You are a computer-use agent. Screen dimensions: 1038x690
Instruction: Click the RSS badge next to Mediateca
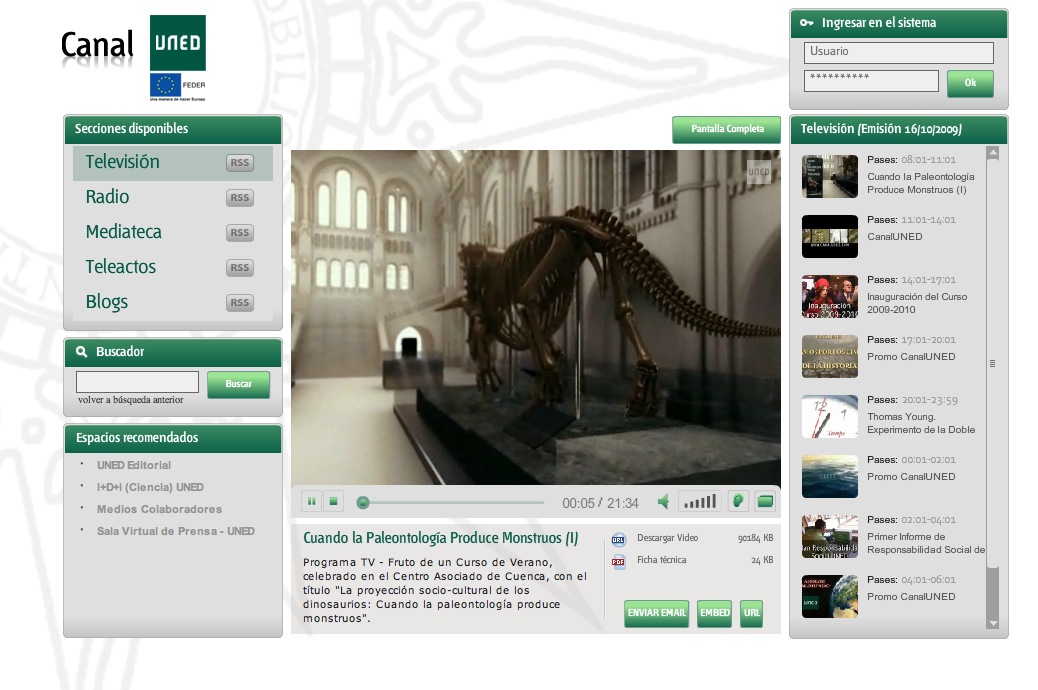click(239, 233)
